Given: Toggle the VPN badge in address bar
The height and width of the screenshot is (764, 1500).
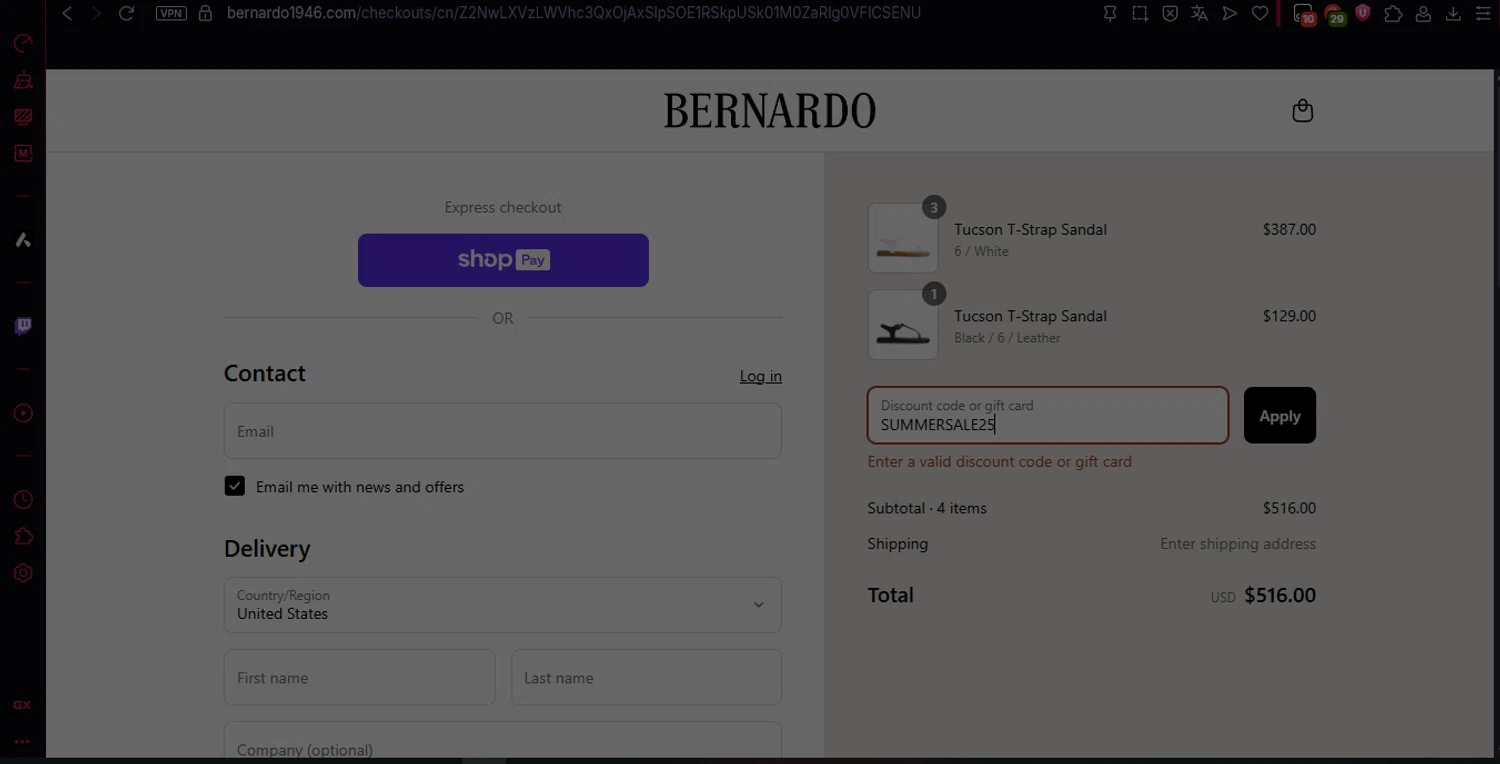Looking at the screenshot, I should [171, 13].
